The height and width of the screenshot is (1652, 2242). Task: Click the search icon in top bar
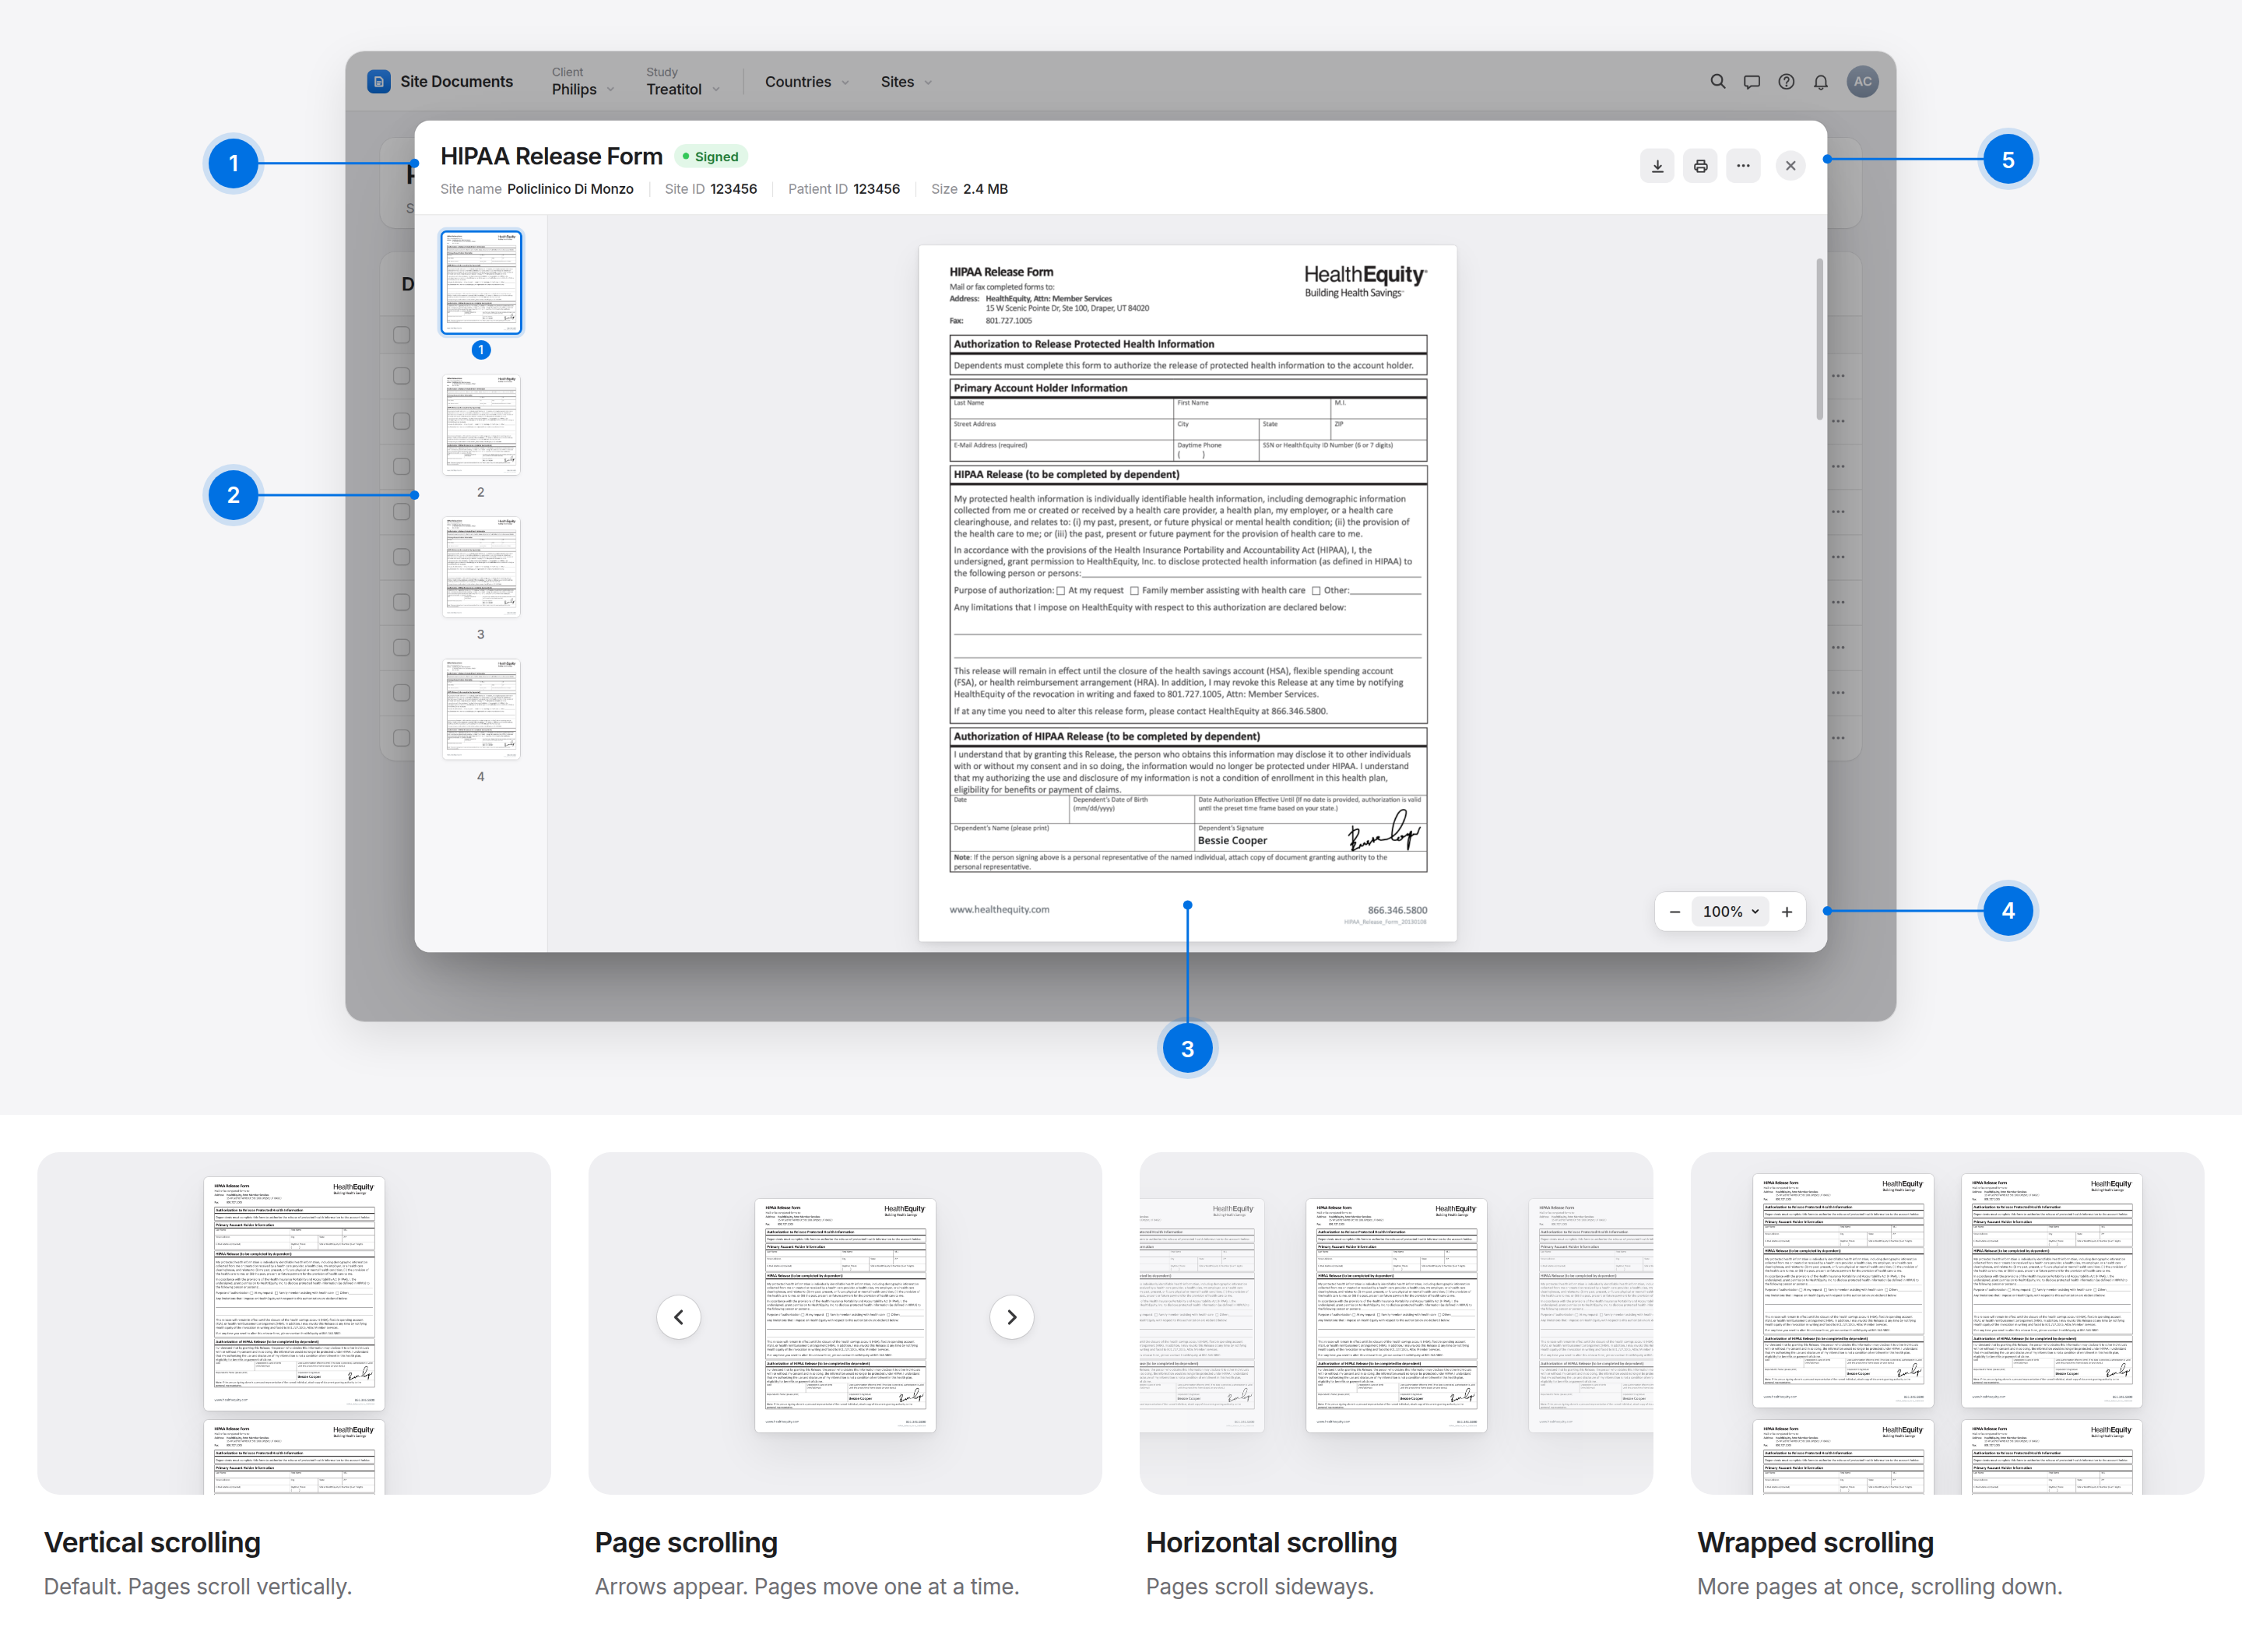[1717, 82]
